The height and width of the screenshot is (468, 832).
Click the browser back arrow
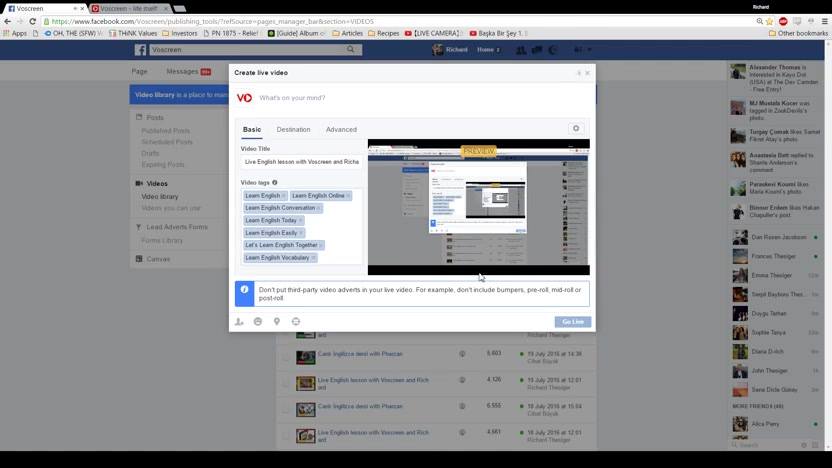(7, 21)
